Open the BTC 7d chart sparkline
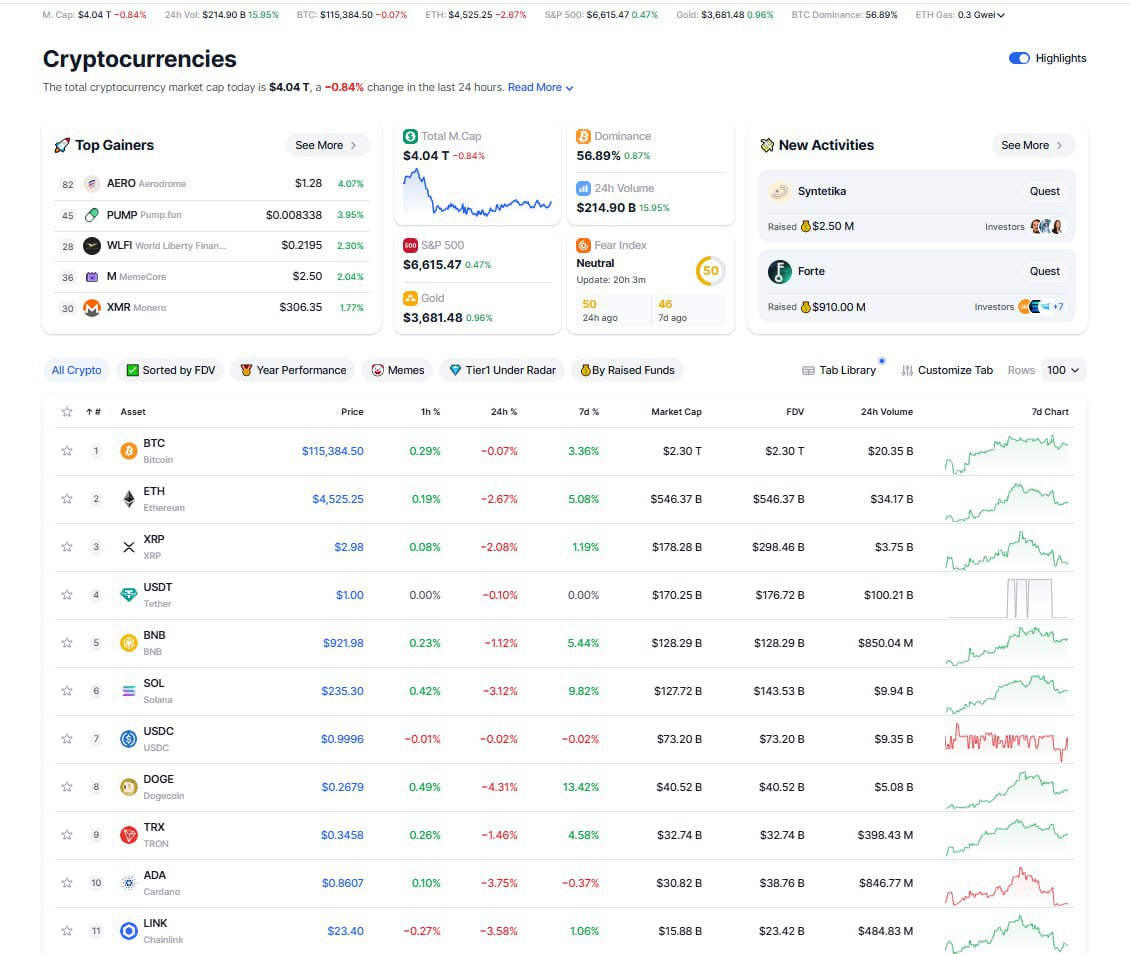 (1006, 454)
